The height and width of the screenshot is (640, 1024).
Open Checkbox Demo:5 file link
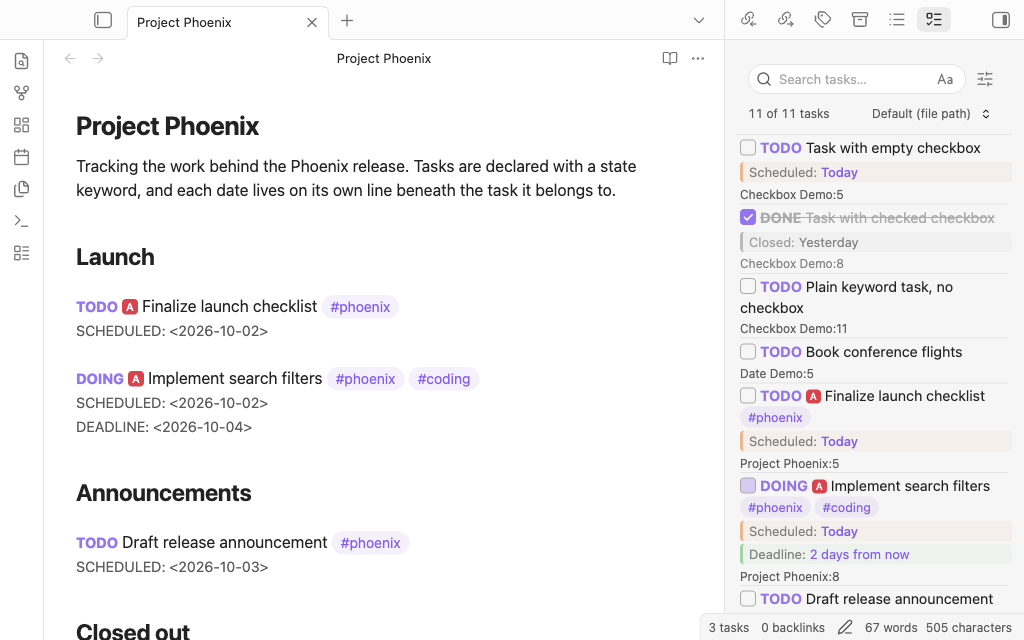(x=792, y=195)
